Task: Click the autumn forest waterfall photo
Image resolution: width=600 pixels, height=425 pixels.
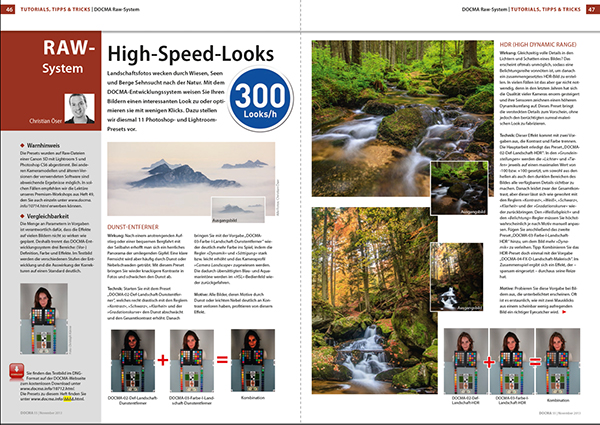Action: (375, 300)
